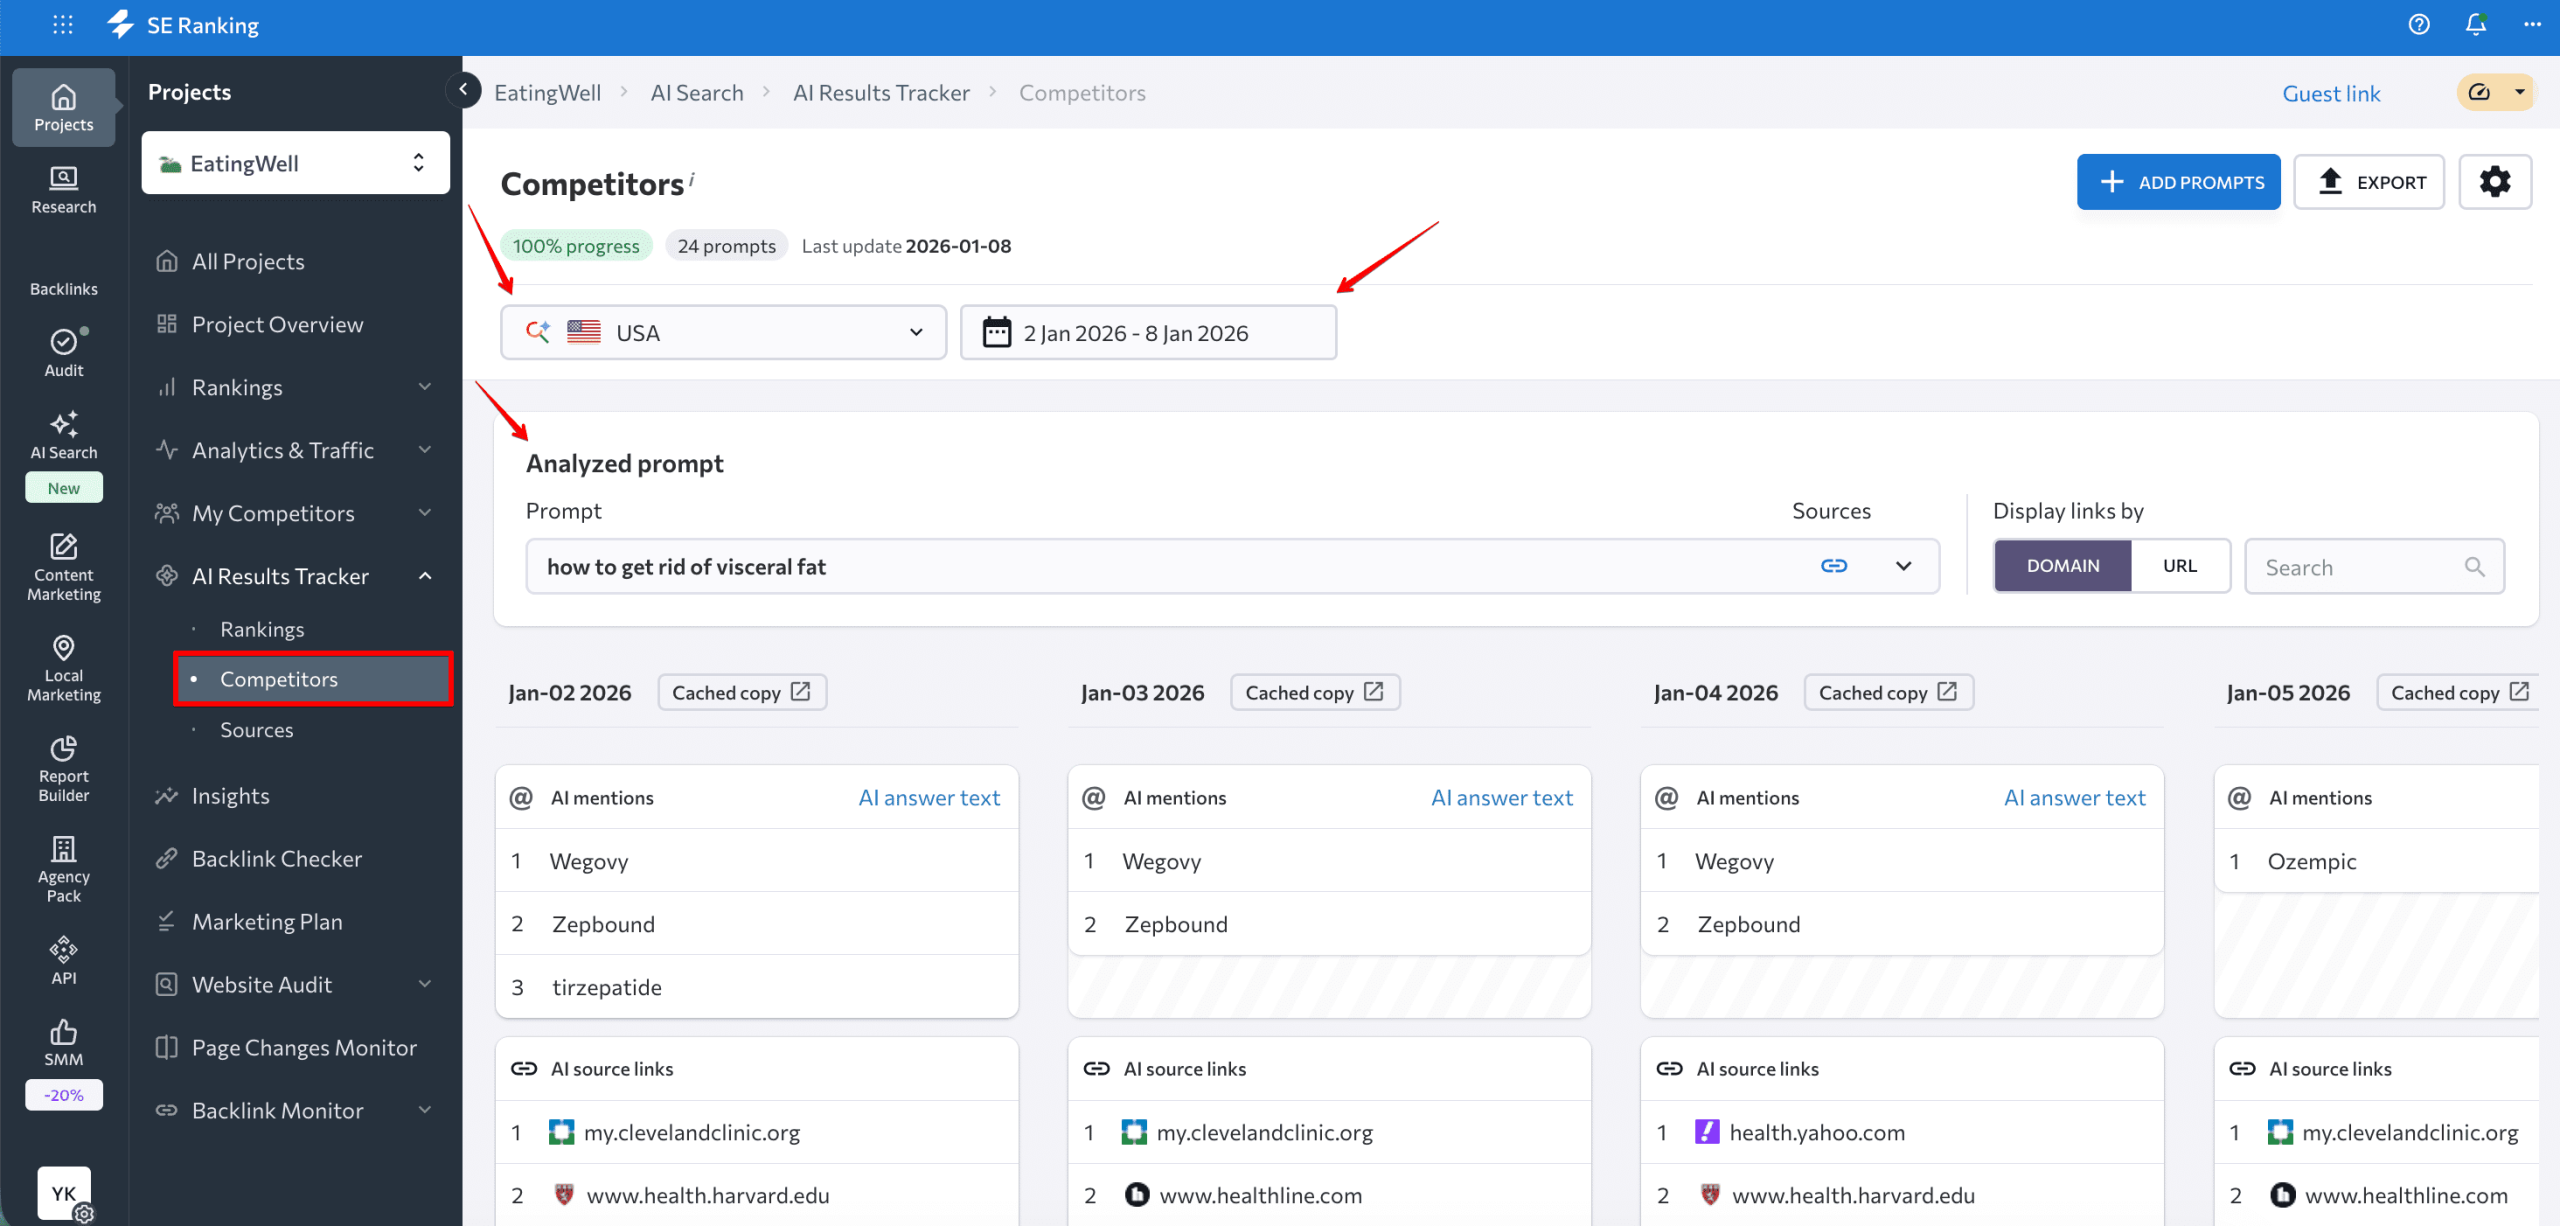Click the ADD PROMPTS button
The height and width of the screenshot is (1226, 2560).
[x=2178, y=181]
